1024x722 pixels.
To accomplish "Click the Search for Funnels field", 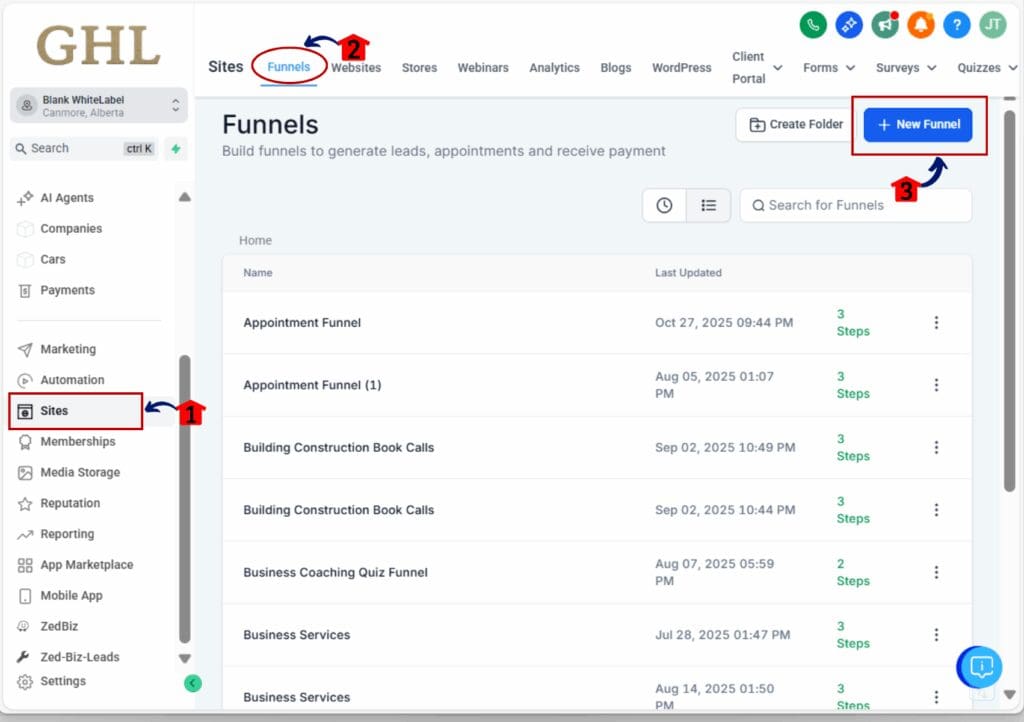I will (855, 205).
